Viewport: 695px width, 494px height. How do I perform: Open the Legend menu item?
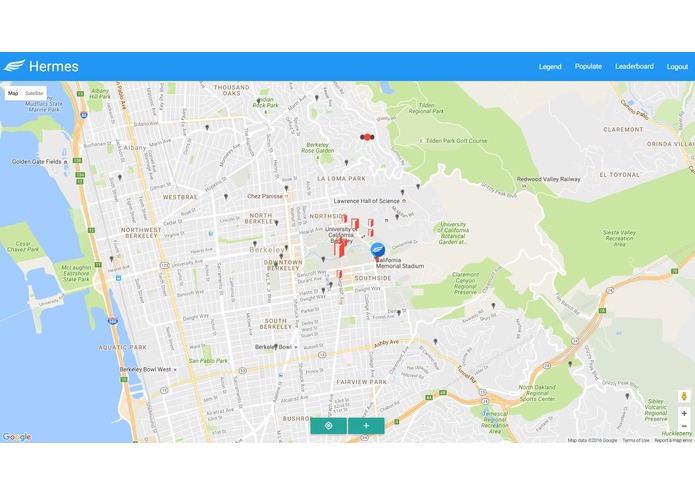click(x=550, y=66)
